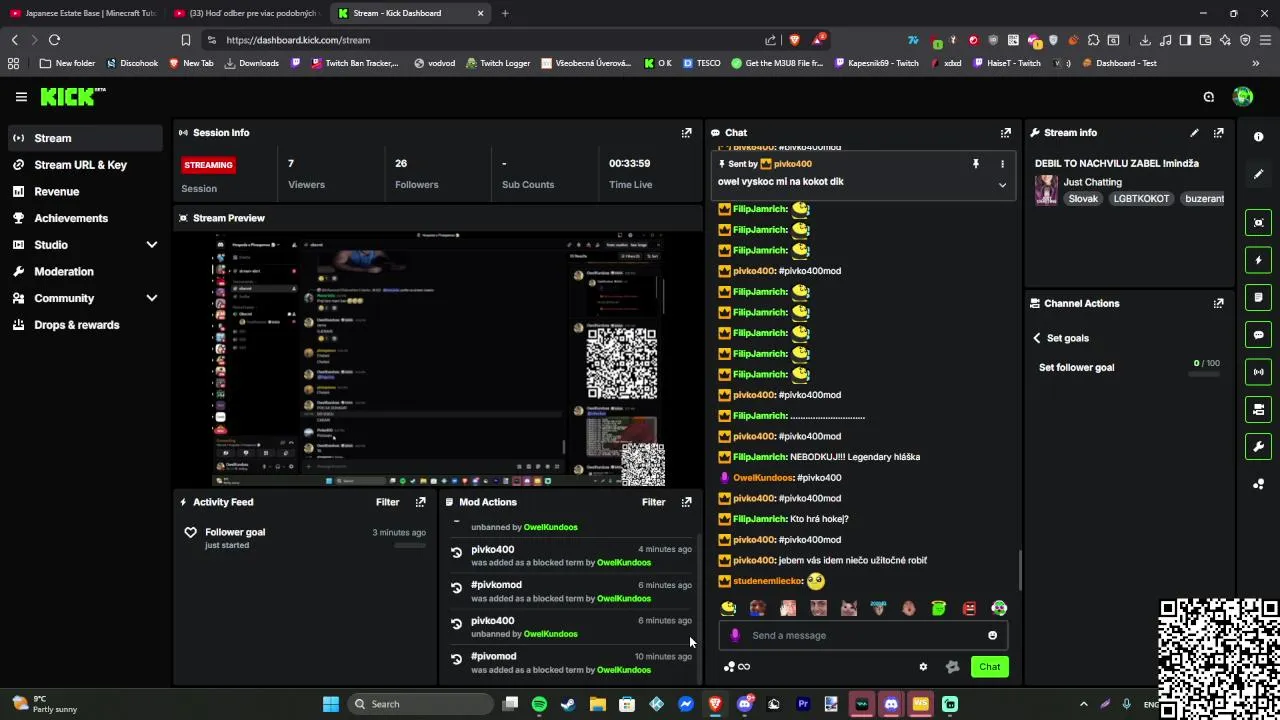This screenshot has width=1280, height=720.
Task: Open the user profile avatar menu
Action: 1243,97
